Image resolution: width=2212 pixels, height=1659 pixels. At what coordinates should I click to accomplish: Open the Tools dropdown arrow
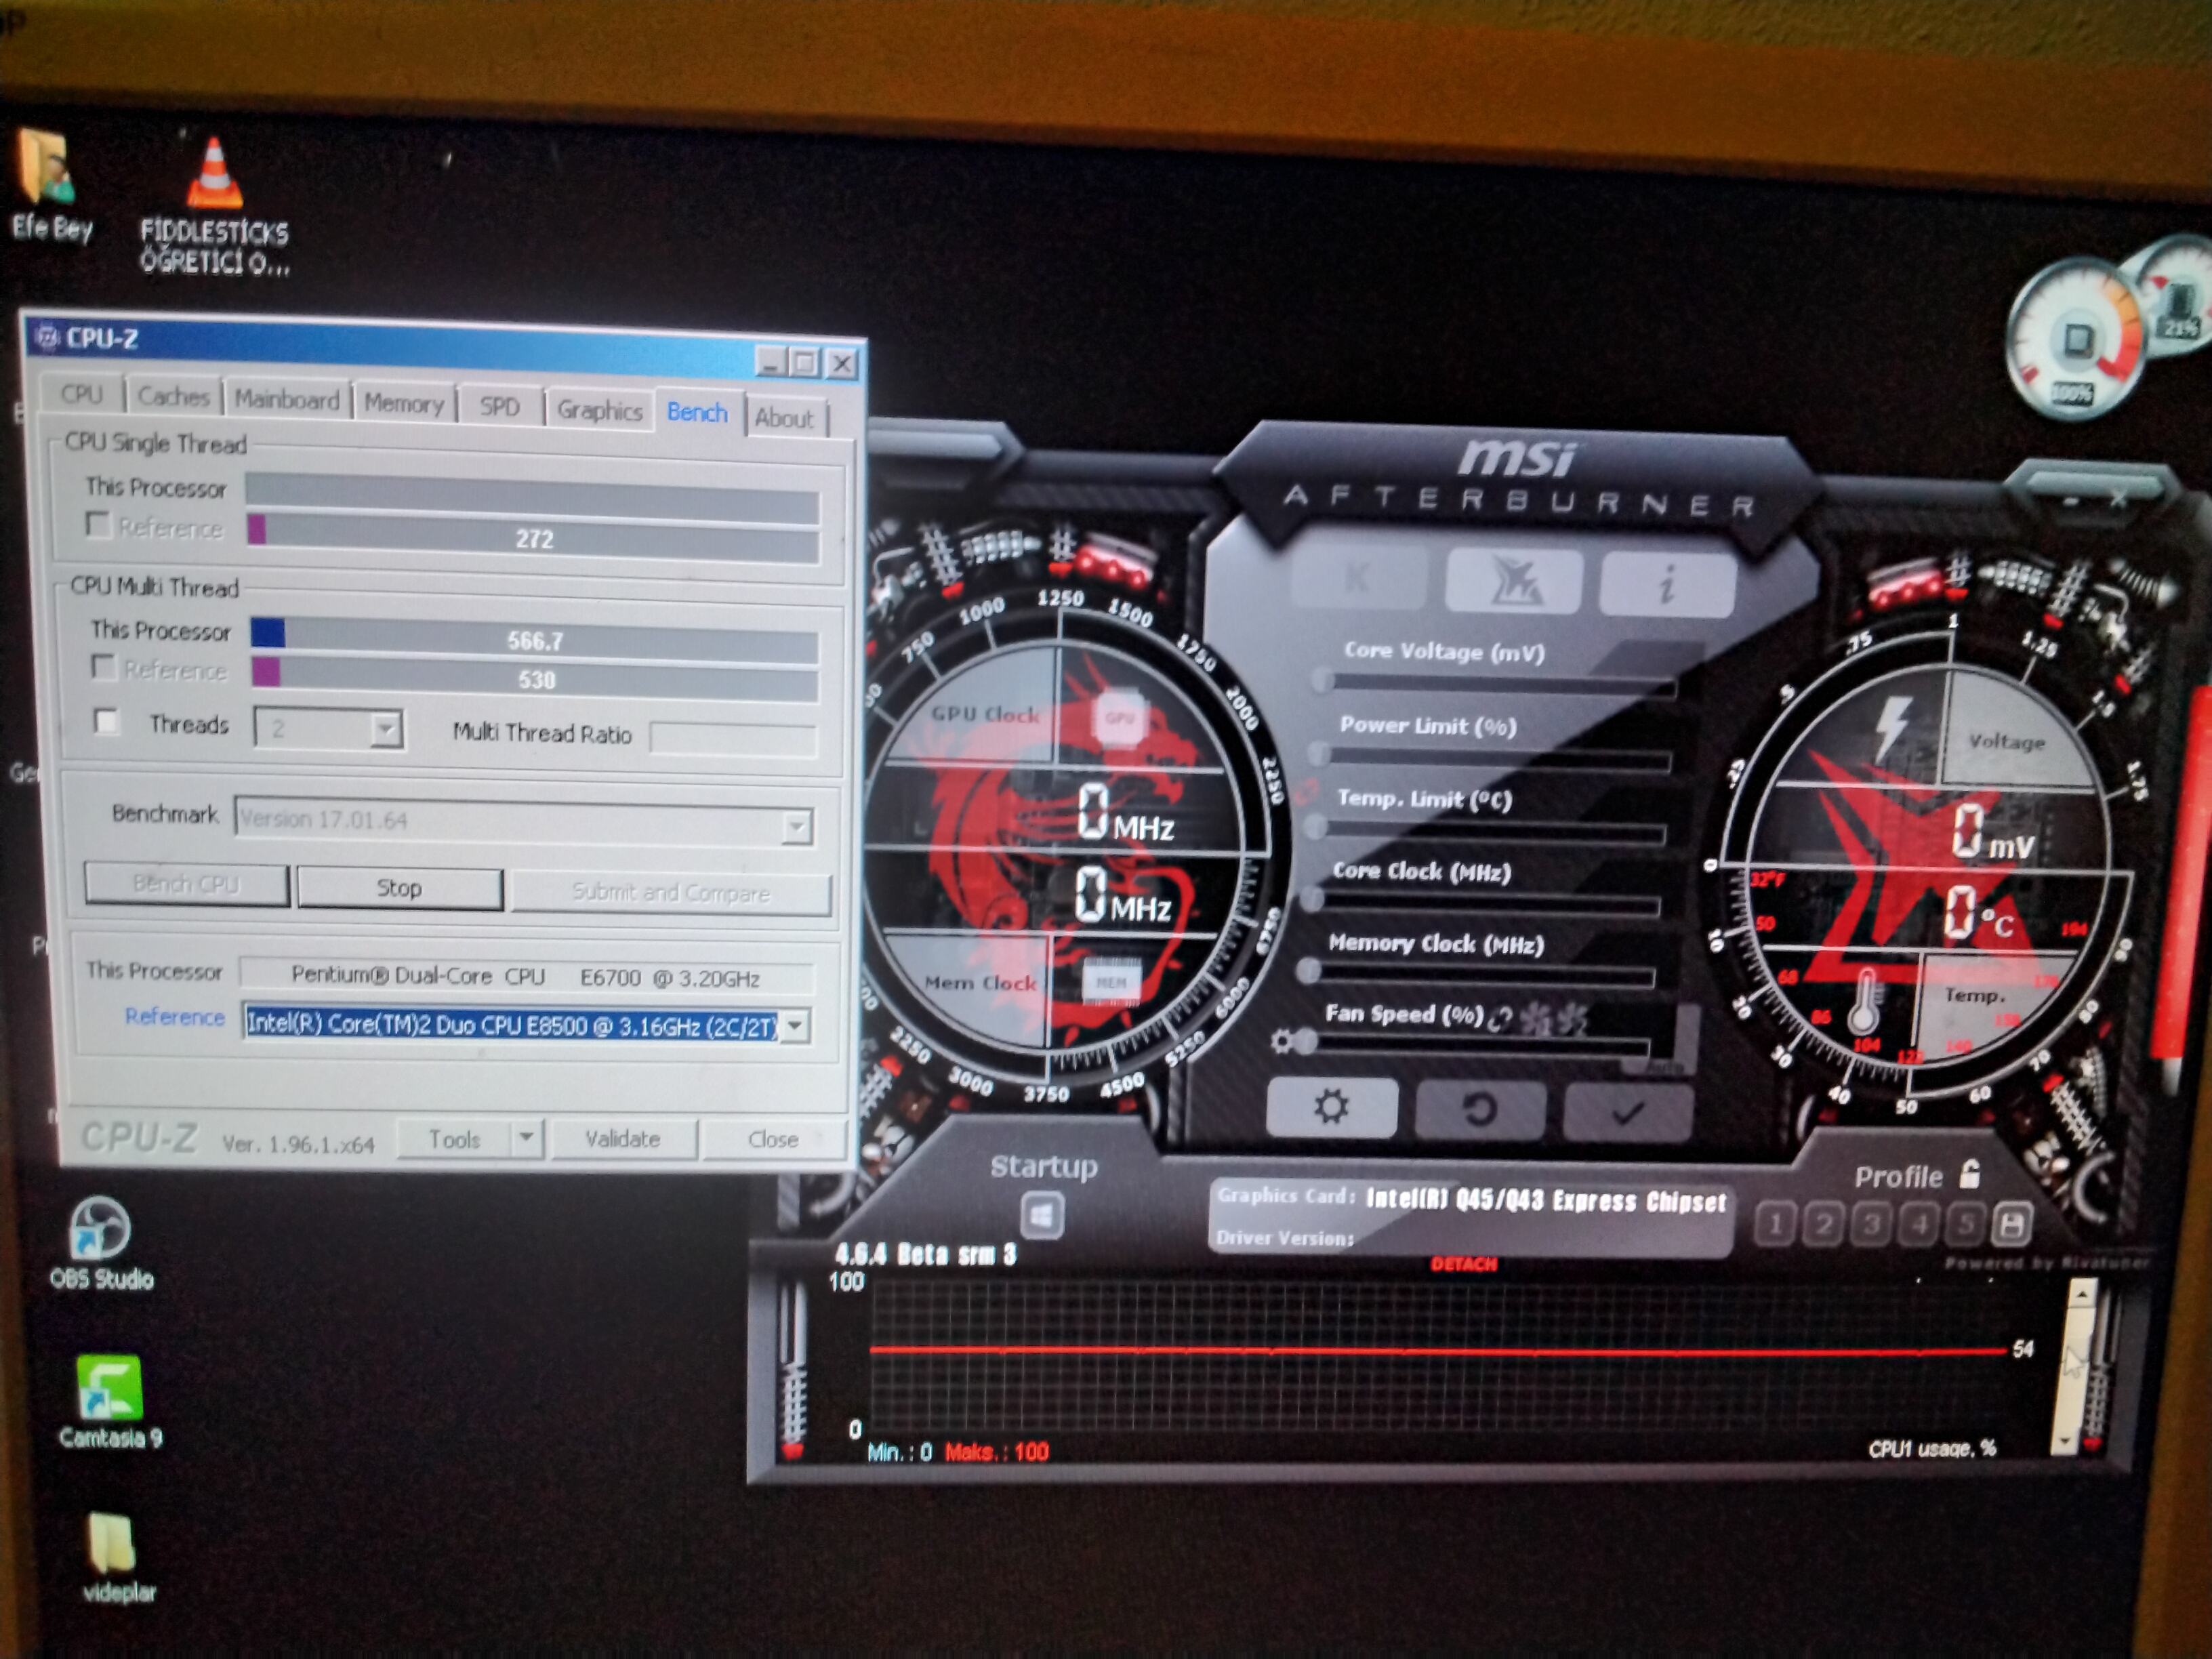point(527,1138)
